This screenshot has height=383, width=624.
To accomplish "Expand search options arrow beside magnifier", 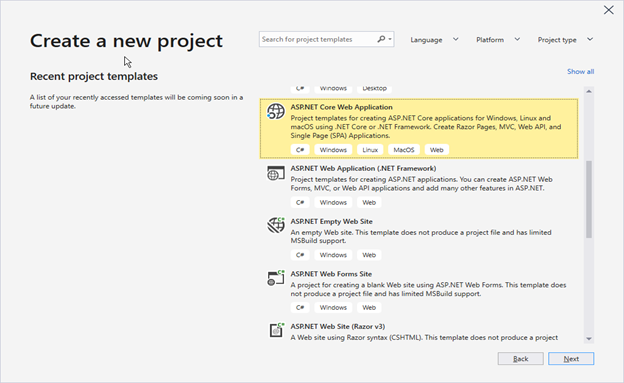I will pyautogui.click(x=390, y=39).
